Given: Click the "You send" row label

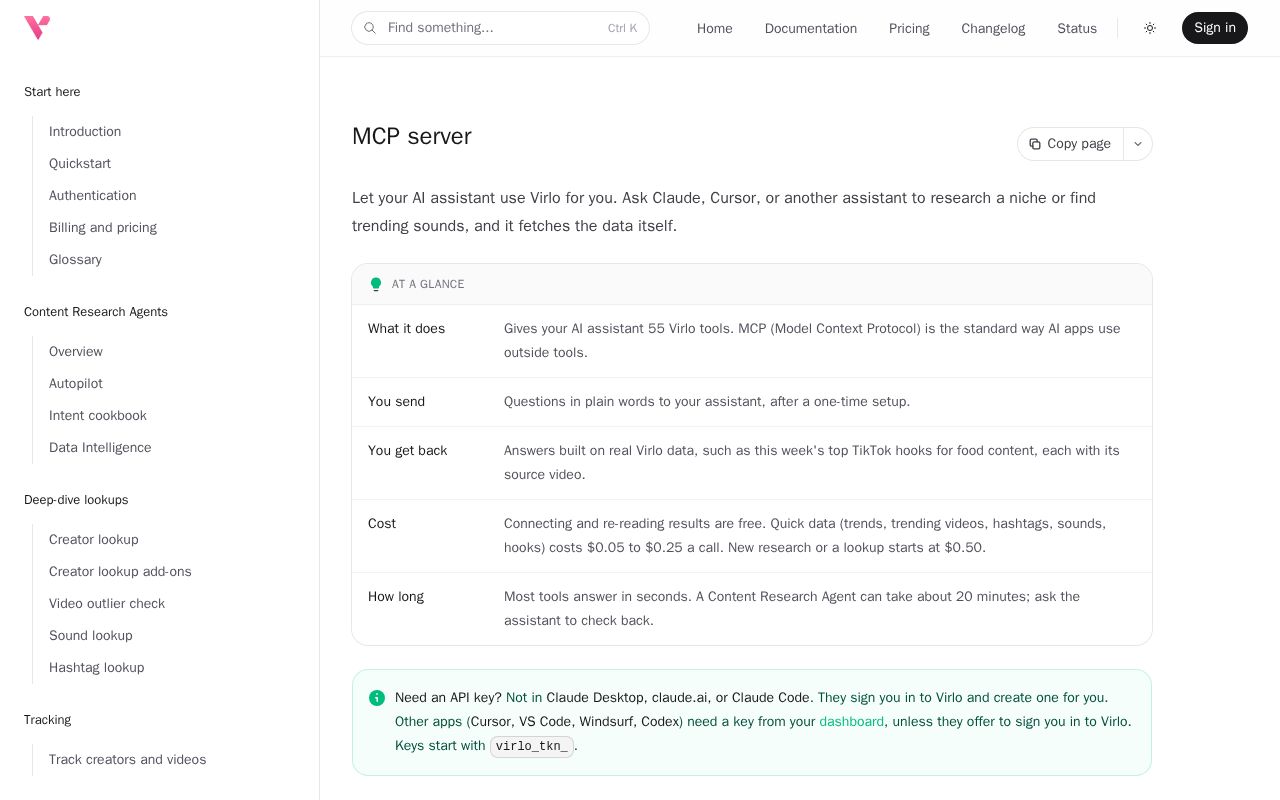Looking at the screenshot, I should tap(397, 402).
